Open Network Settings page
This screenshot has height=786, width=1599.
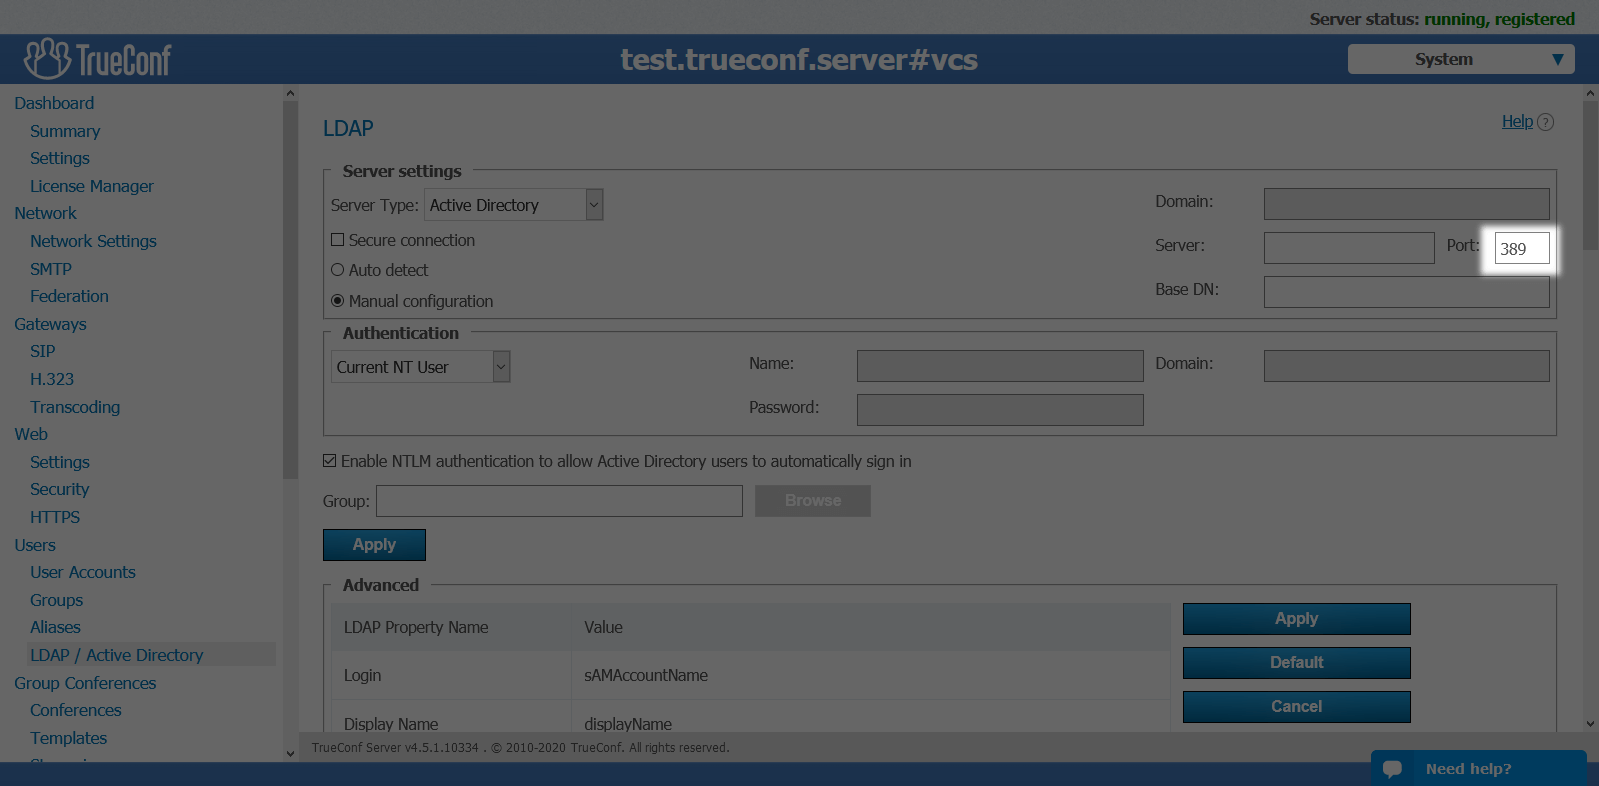click(x=93, y=241)
